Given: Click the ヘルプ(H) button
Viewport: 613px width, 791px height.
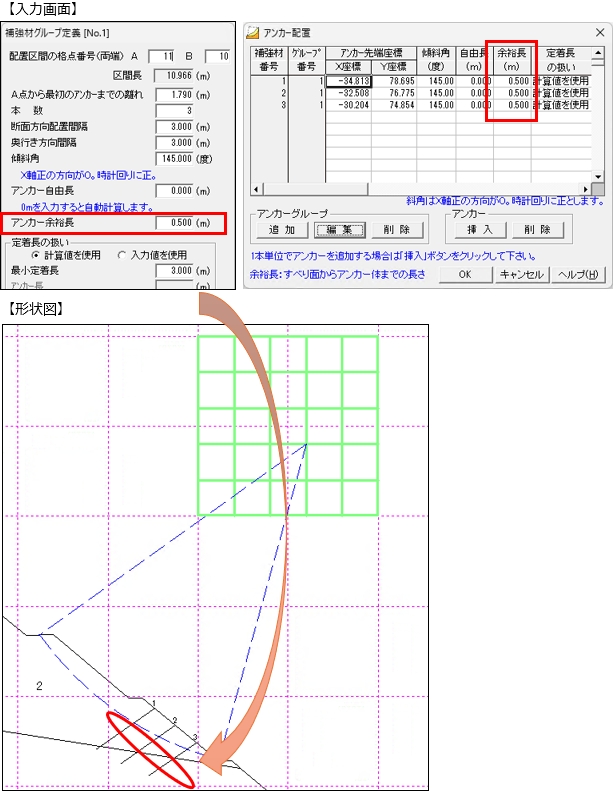Looking at the screenshot, I should 578,274.
